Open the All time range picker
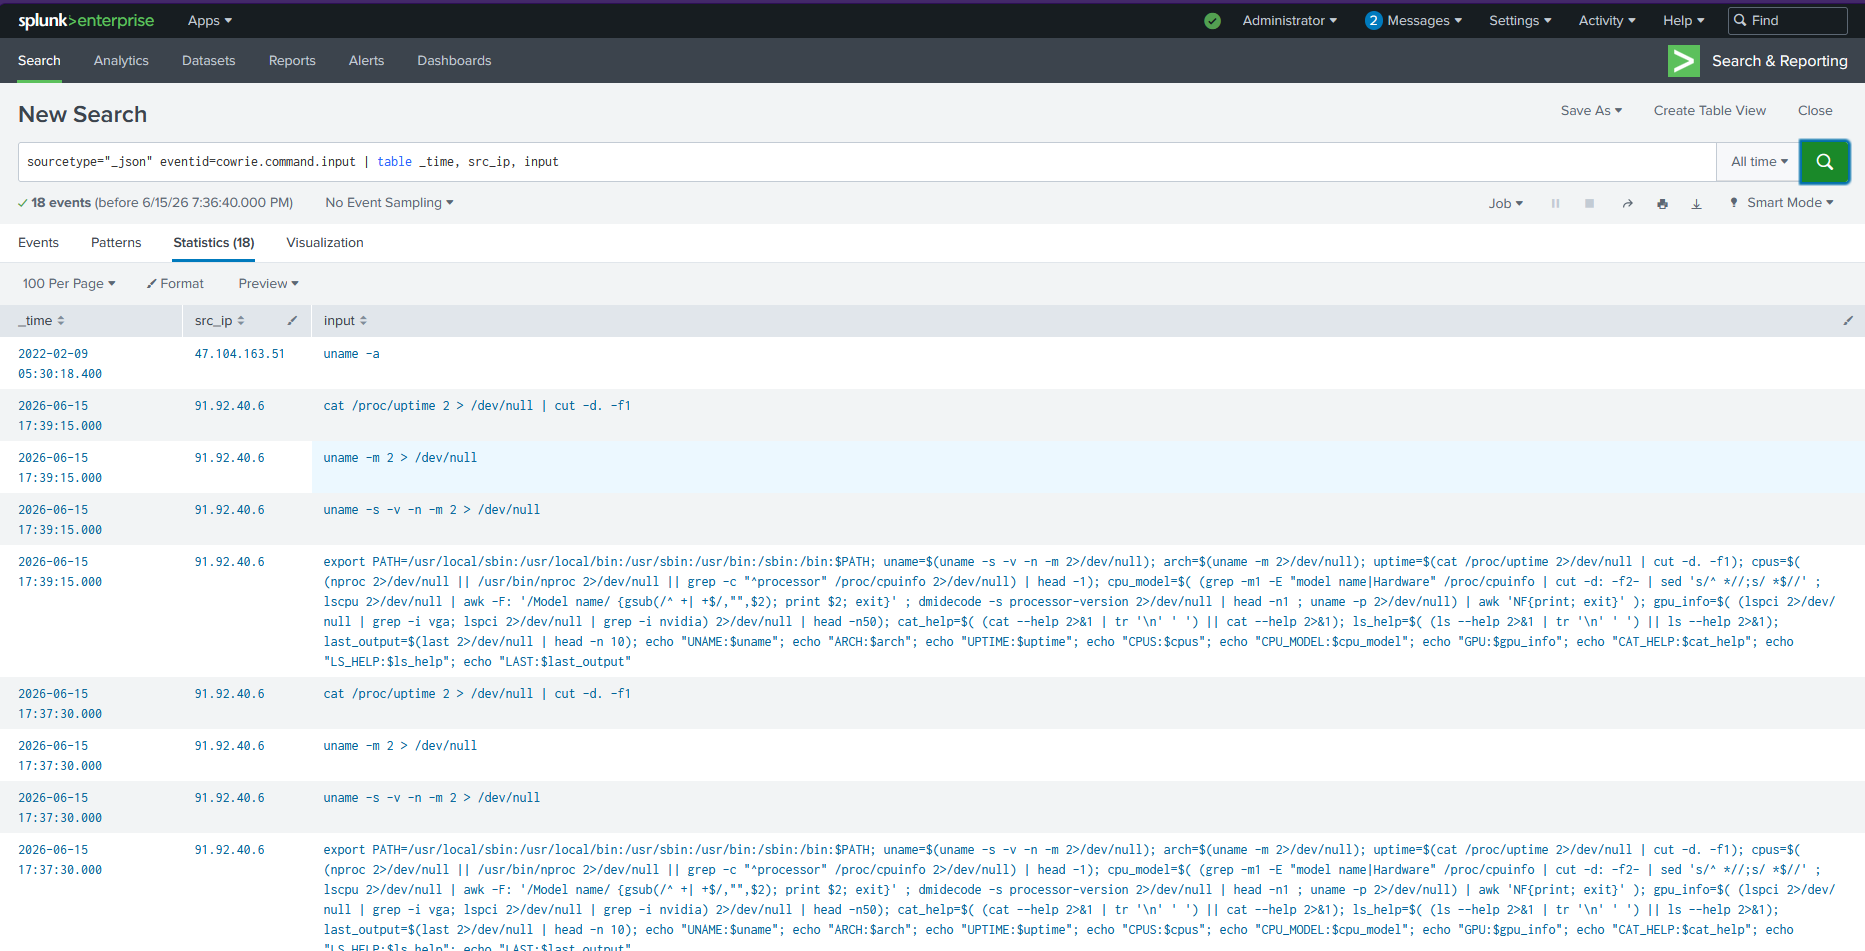The width and height of the screenshot is (1865, 951). 1759,162
